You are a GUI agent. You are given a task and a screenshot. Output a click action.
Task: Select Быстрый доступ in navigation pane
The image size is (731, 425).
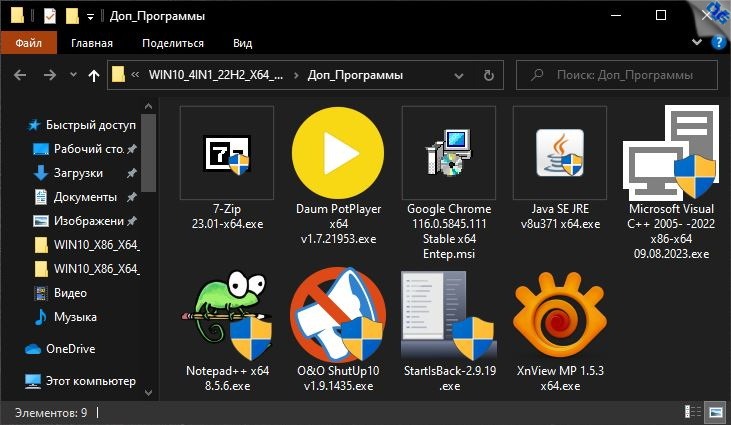[x=82, y=125]
